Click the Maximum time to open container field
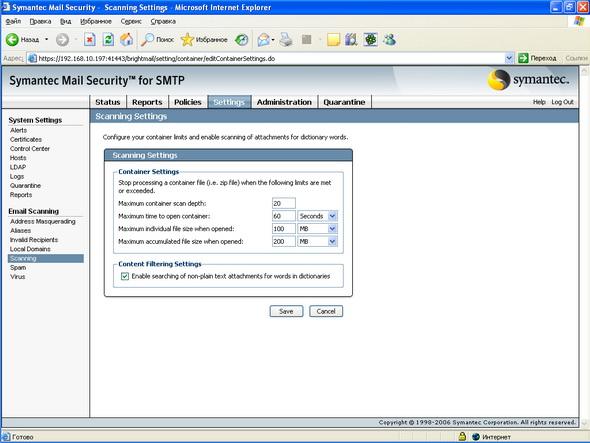Screen dimensions: 590x443 [283, 216]
